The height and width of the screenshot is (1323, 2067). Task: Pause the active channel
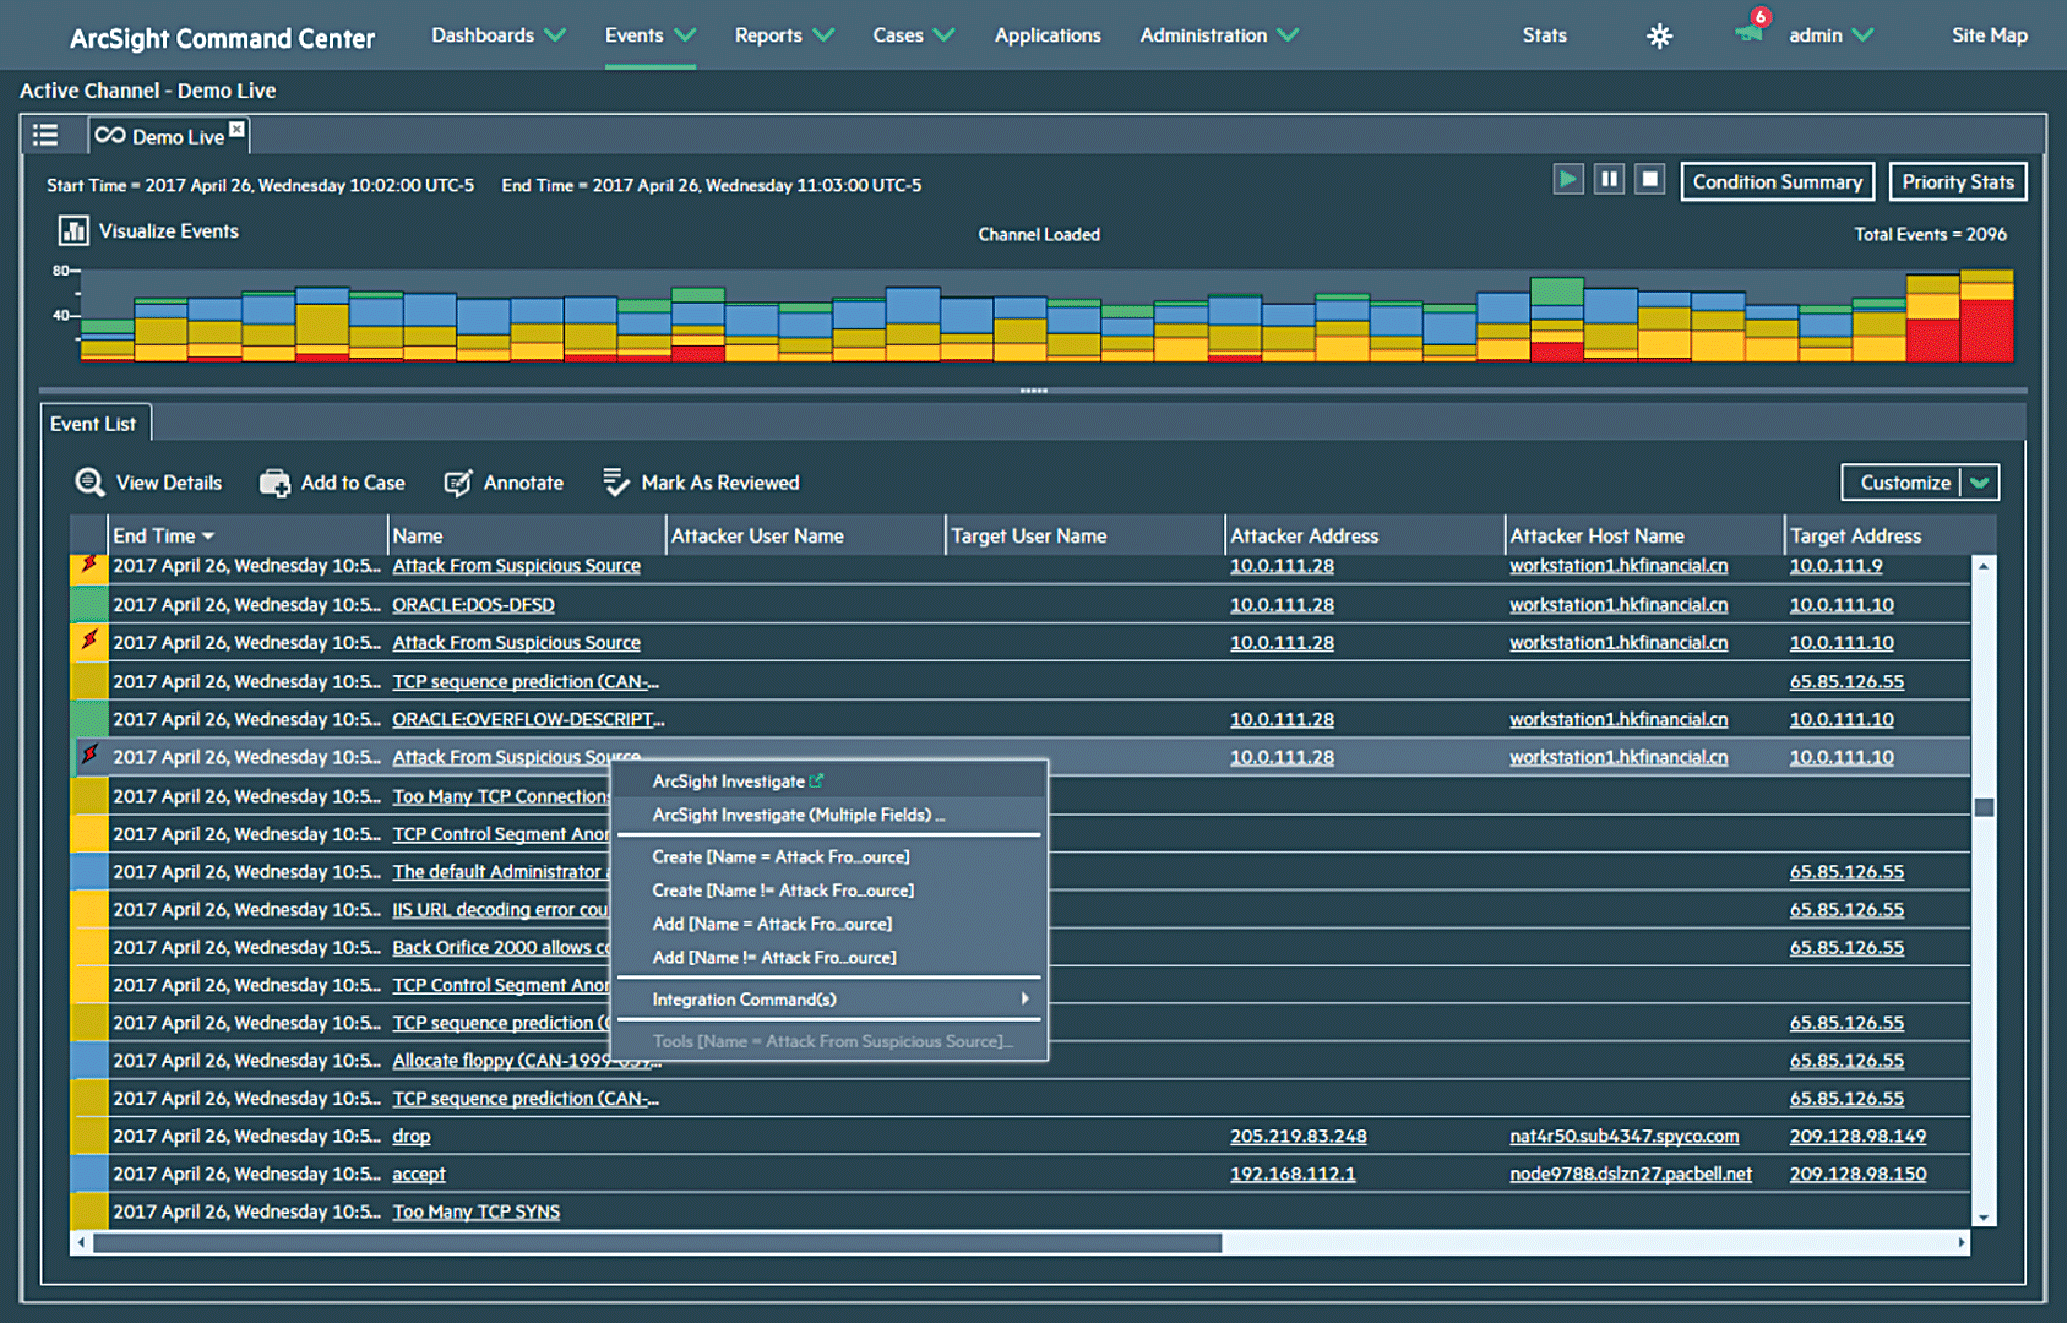1609,180
